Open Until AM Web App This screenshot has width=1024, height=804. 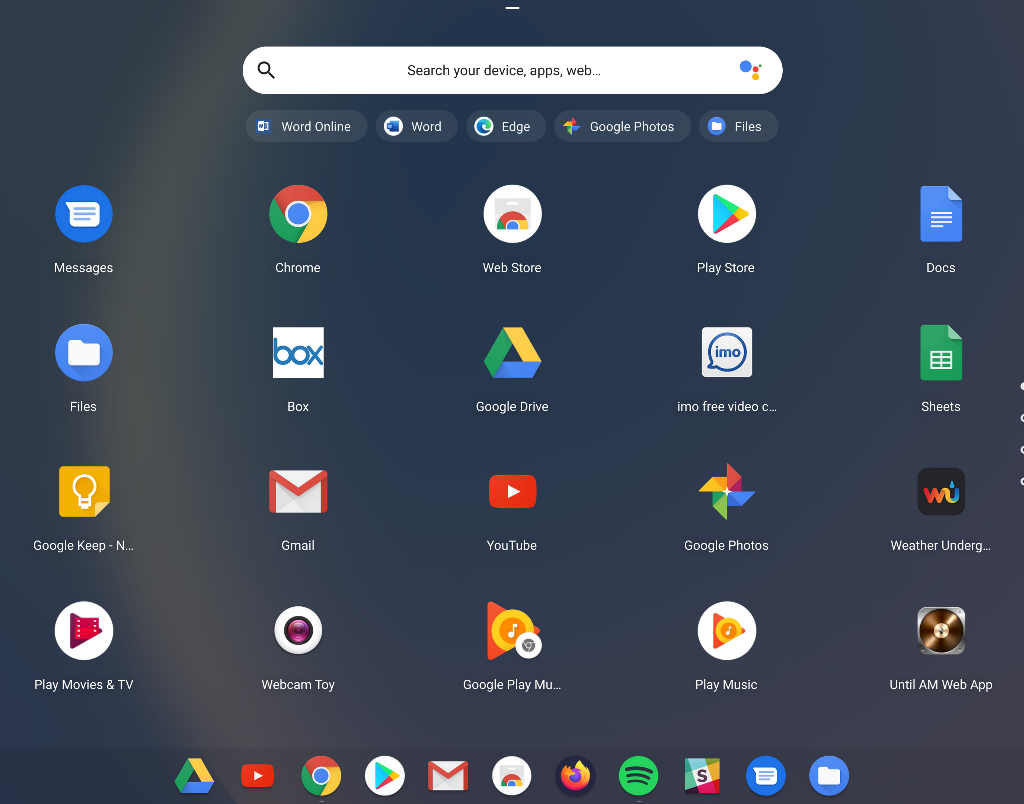click(940, 631)
